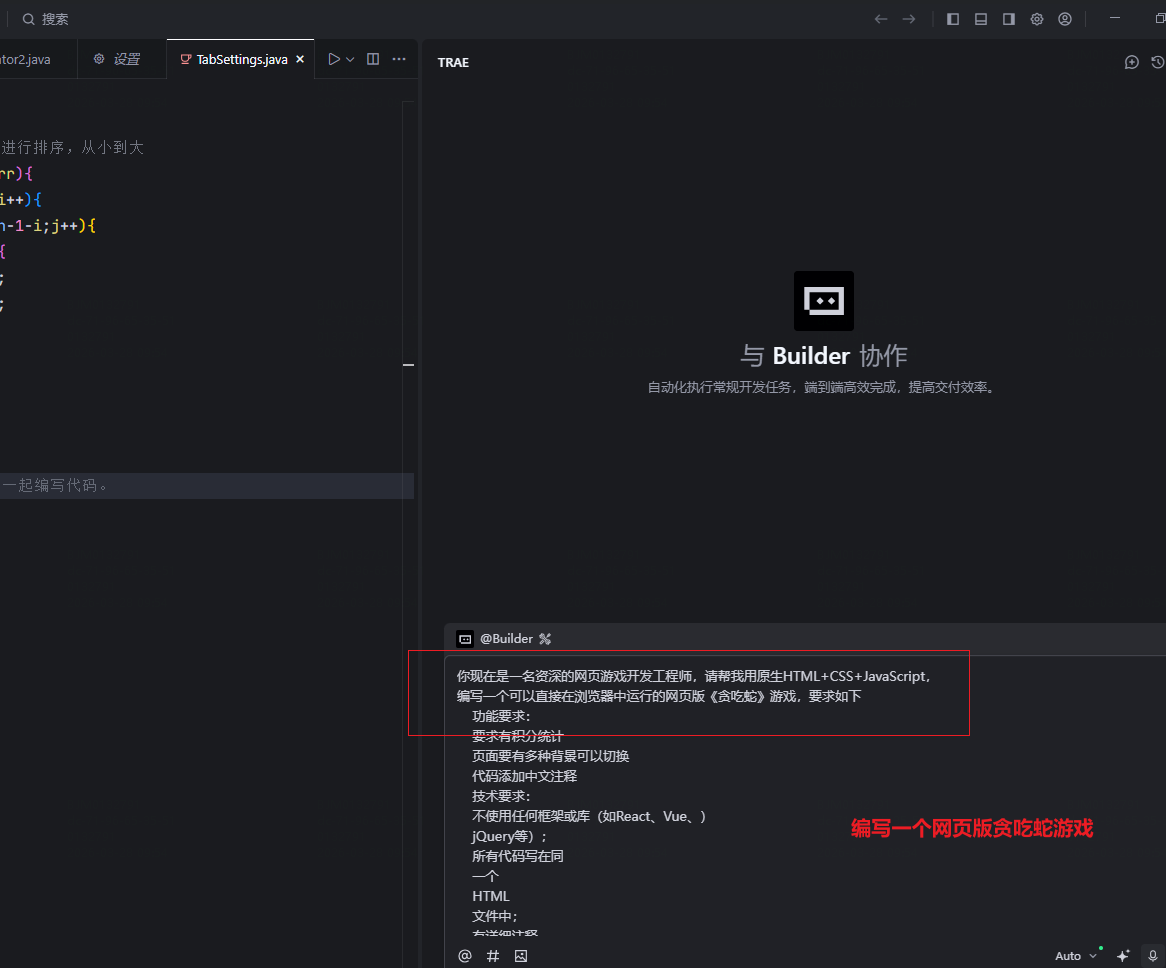
Task: Attach an image to the chat
Action: click(x=521, y=956)
